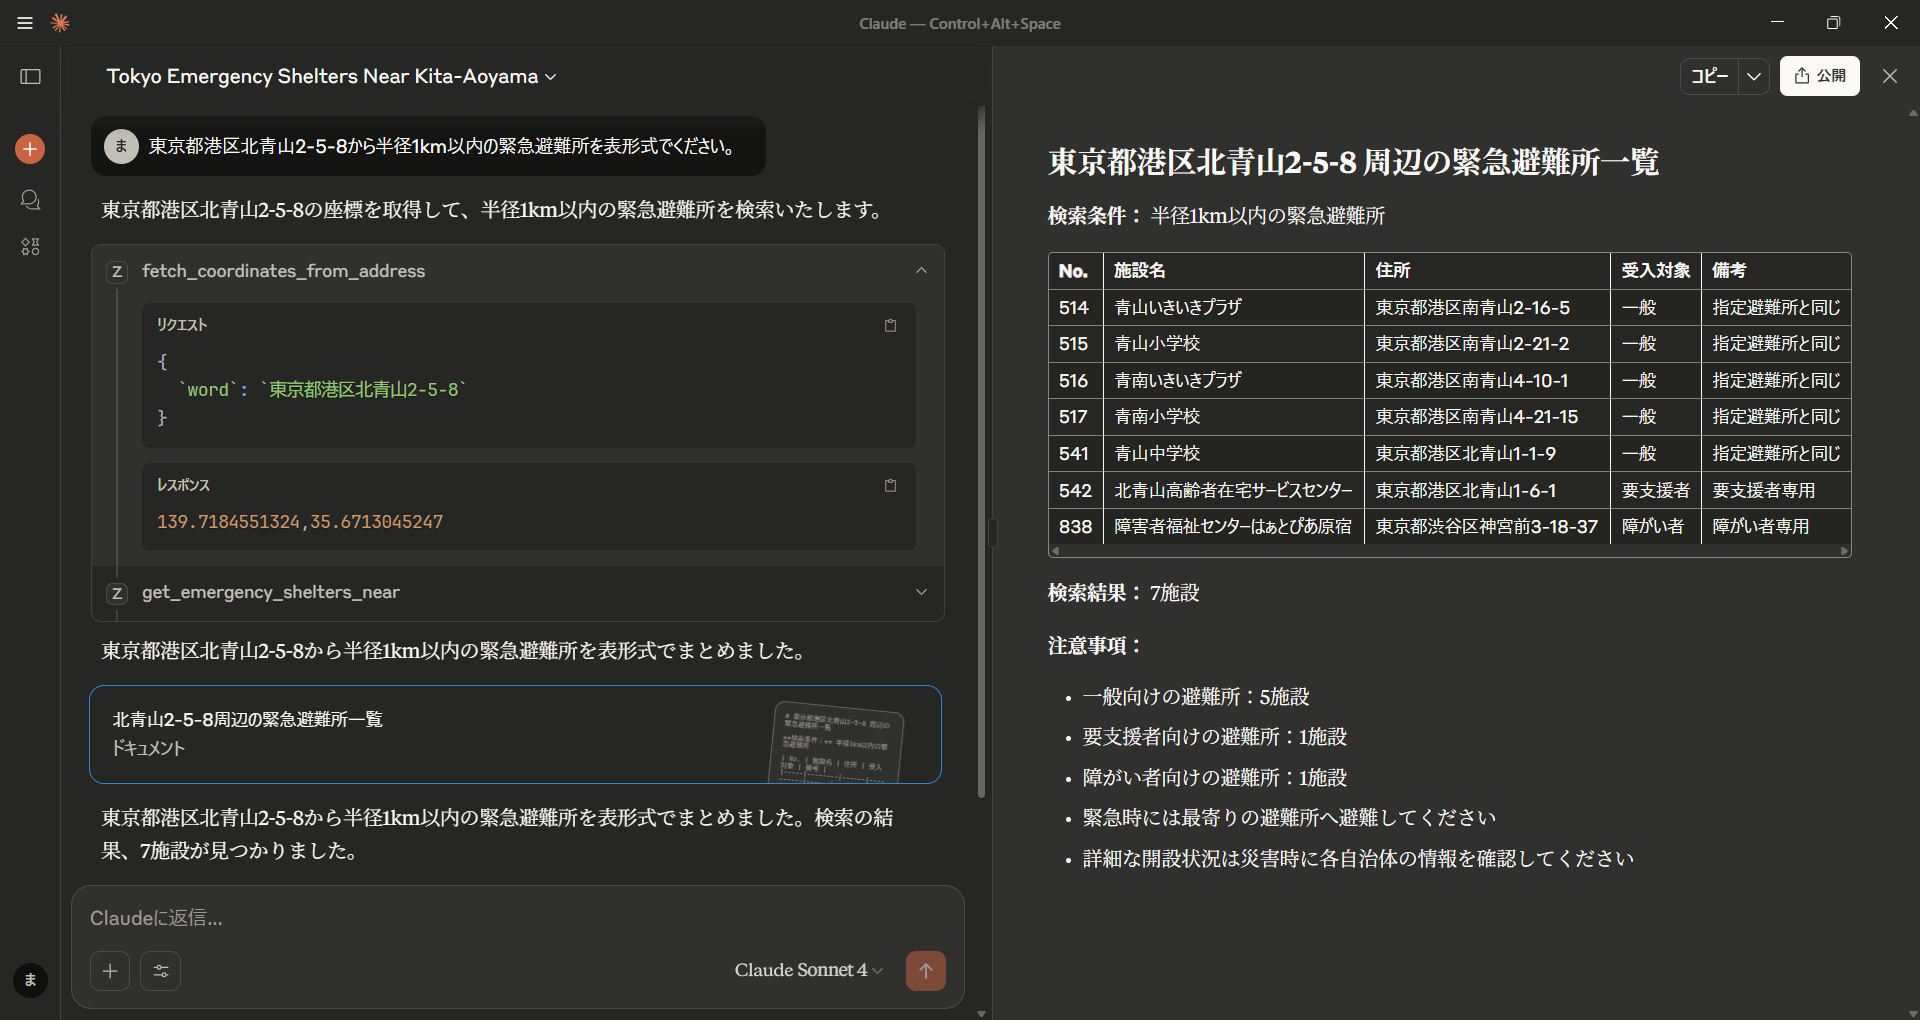1920x1020 pixels.
Task: Collapse the fetch_coordinates_from_address tool call
Action: coord(921,271)
